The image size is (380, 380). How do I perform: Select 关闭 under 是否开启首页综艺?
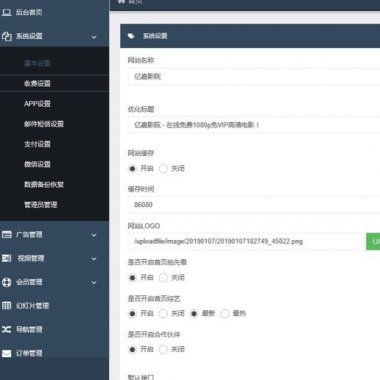(163, 313)
